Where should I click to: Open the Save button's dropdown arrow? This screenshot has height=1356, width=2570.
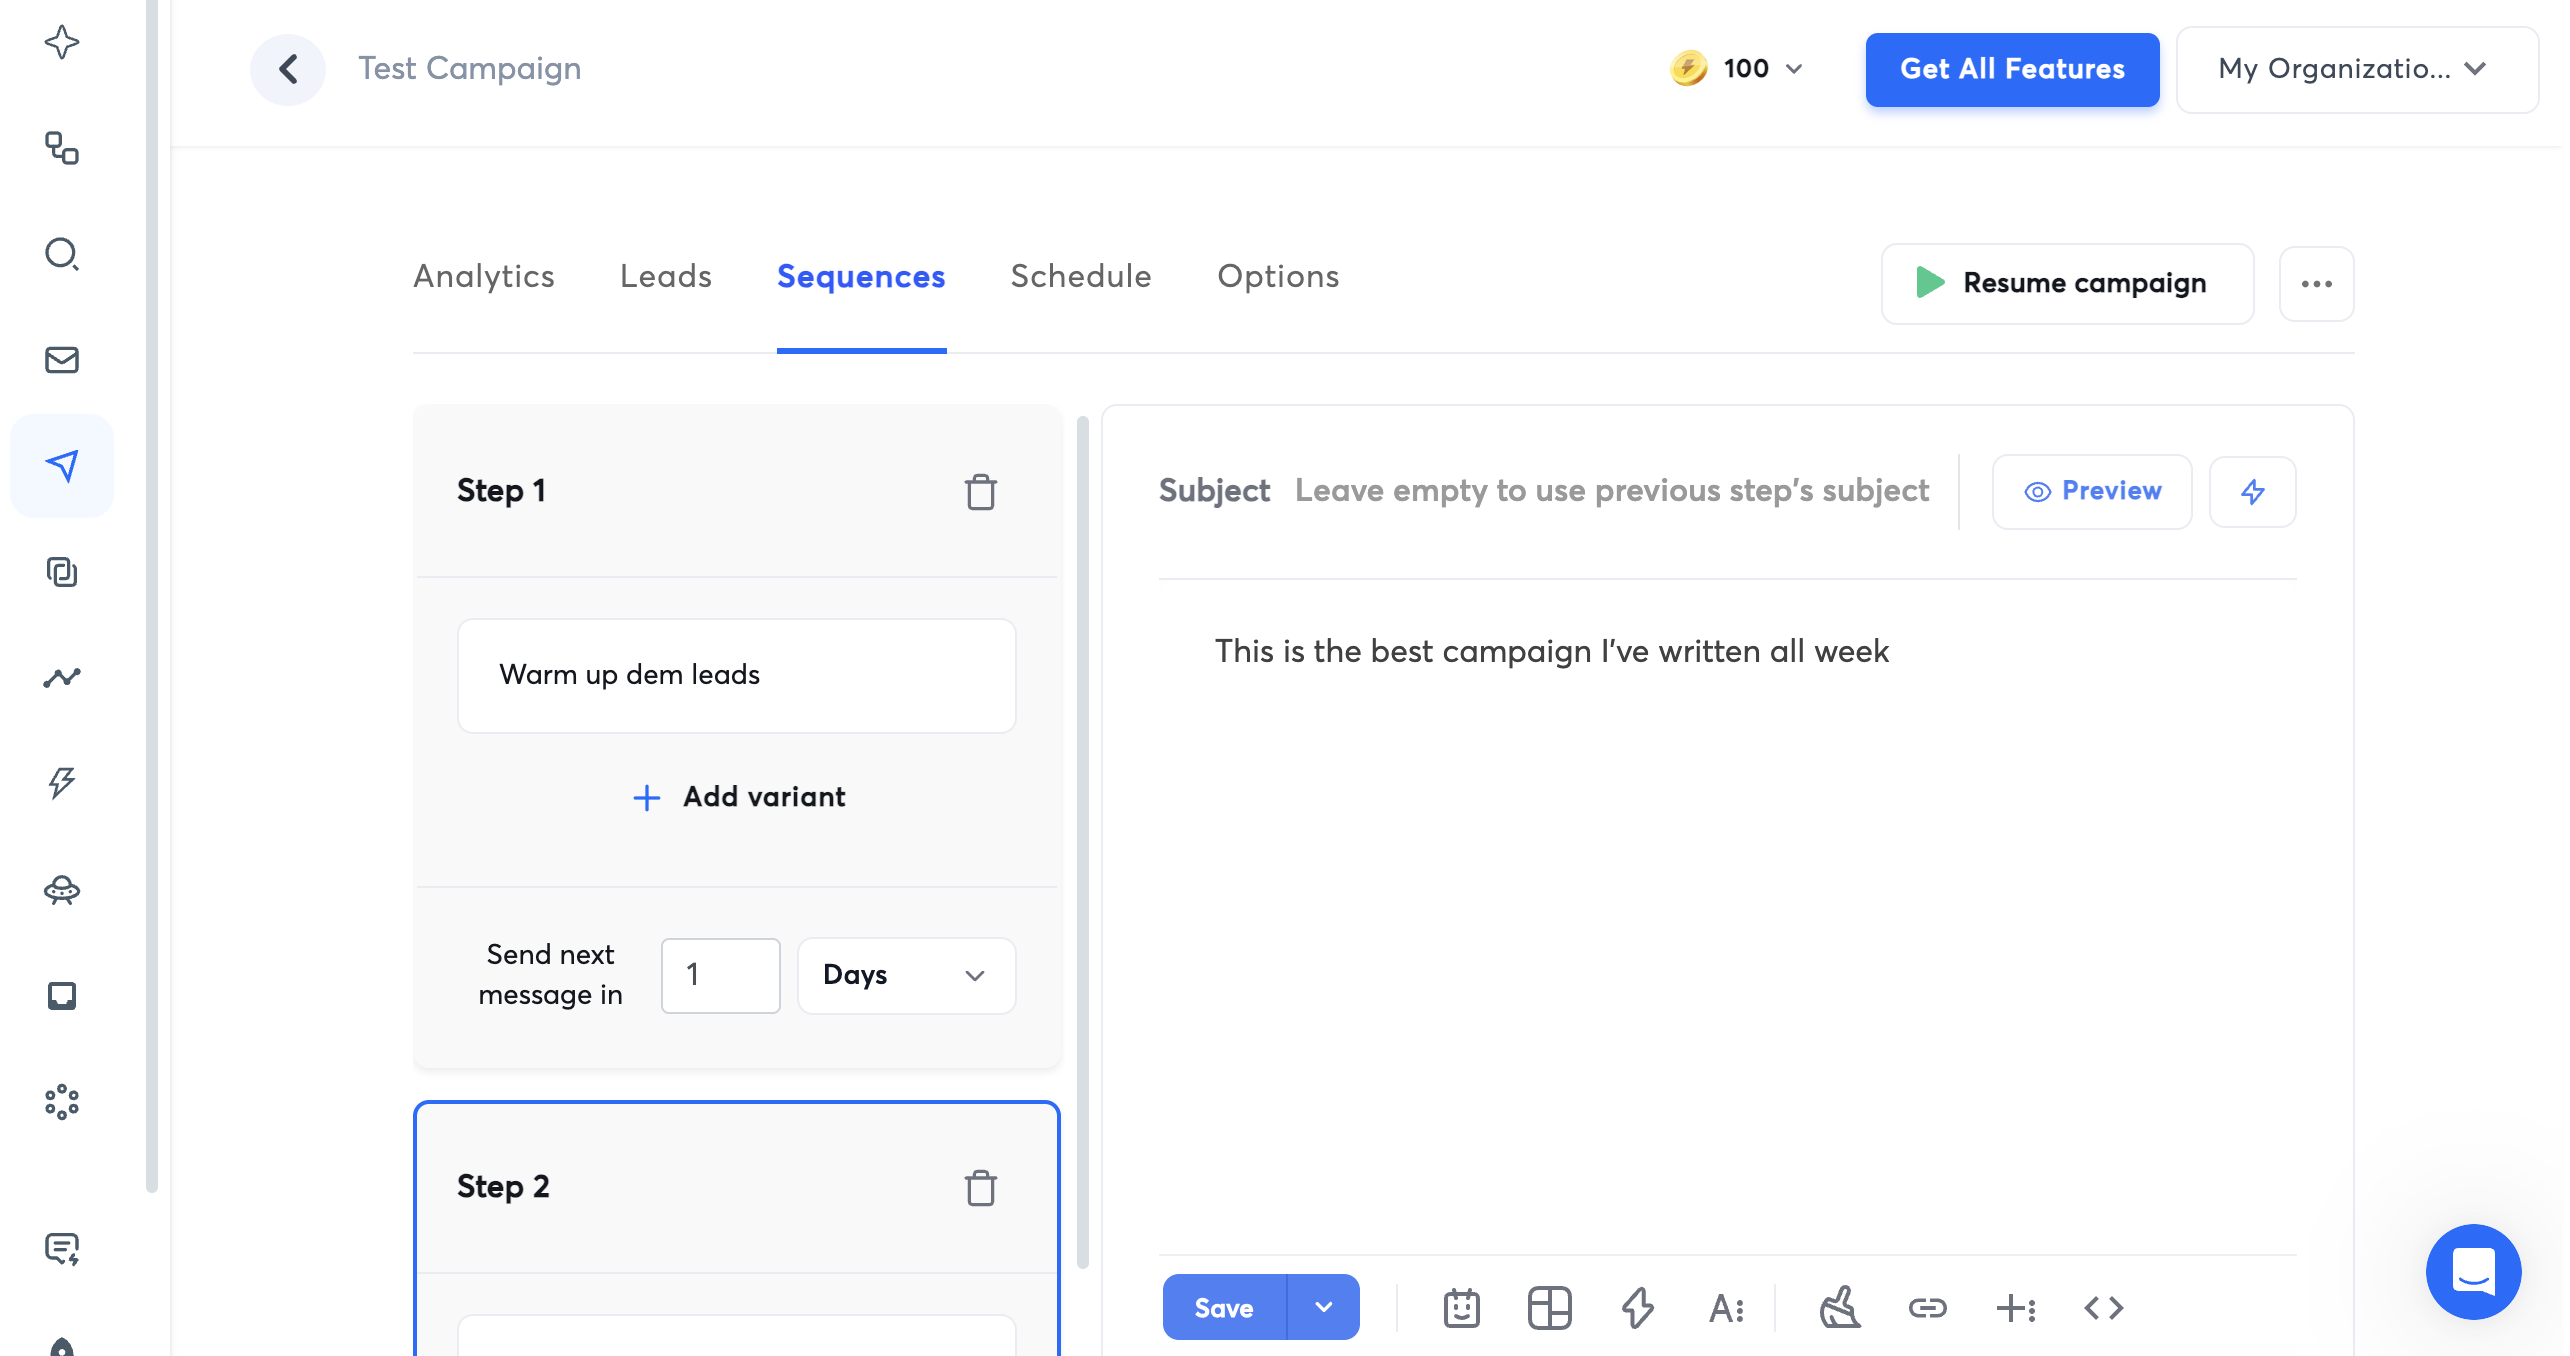(1324, 1307)
